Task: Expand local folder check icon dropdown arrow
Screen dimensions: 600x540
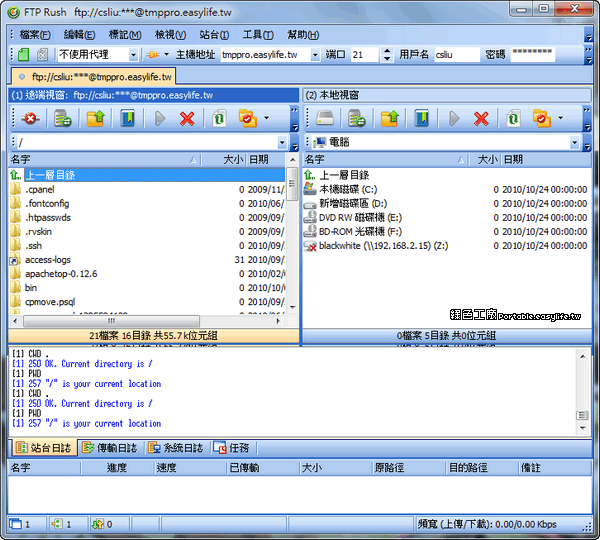Action: point(560,118)
